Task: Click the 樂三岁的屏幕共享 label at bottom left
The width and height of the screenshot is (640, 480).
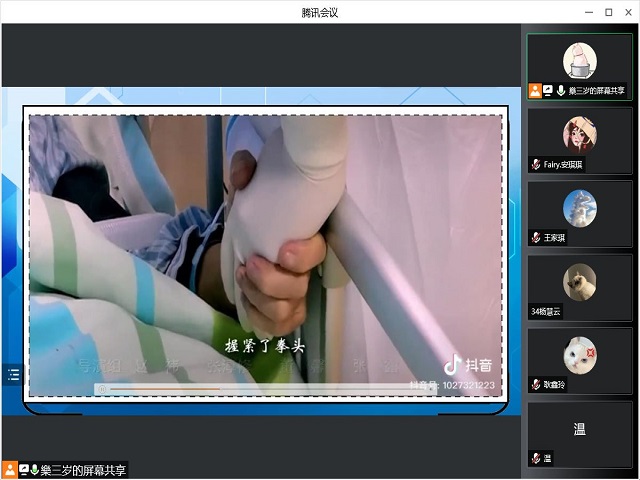Action: [84, 470]
